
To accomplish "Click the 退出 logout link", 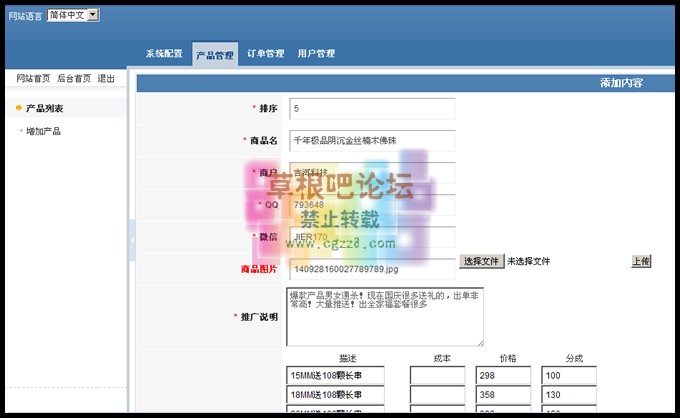I will [x=106, y=78].
